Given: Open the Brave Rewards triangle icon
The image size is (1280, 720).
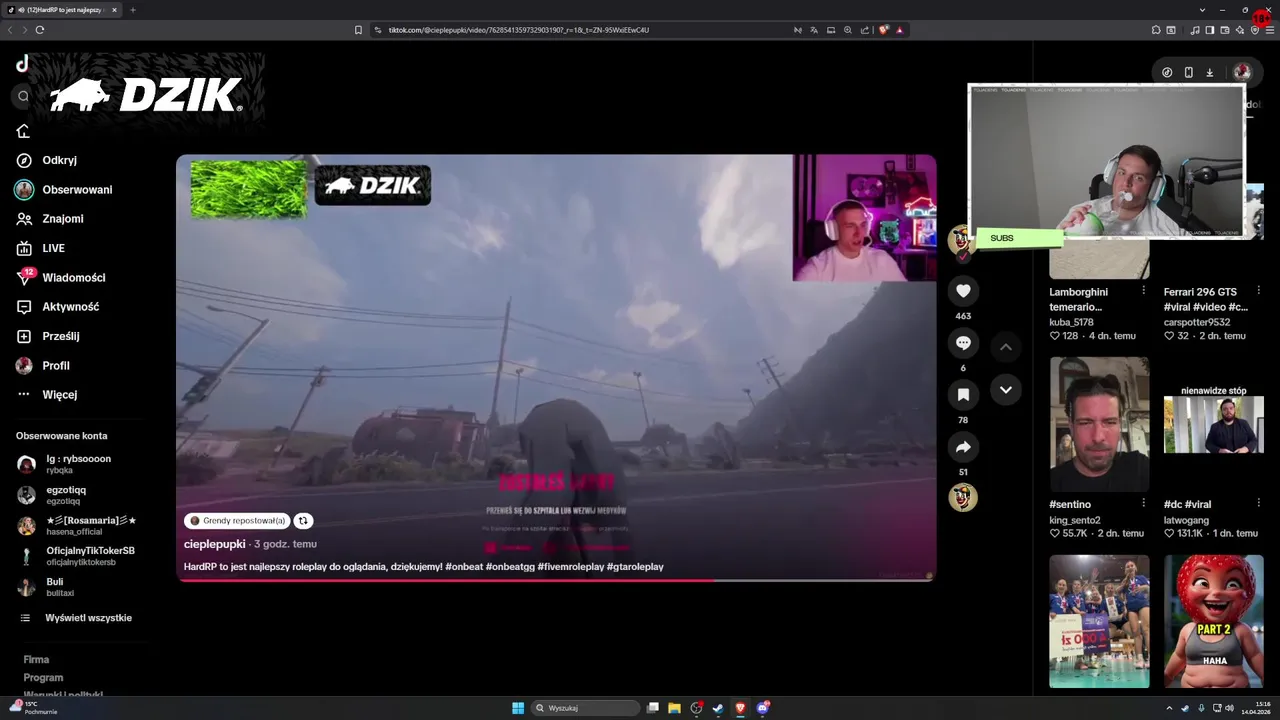Looking at the screenshot, I should (900, 30).
